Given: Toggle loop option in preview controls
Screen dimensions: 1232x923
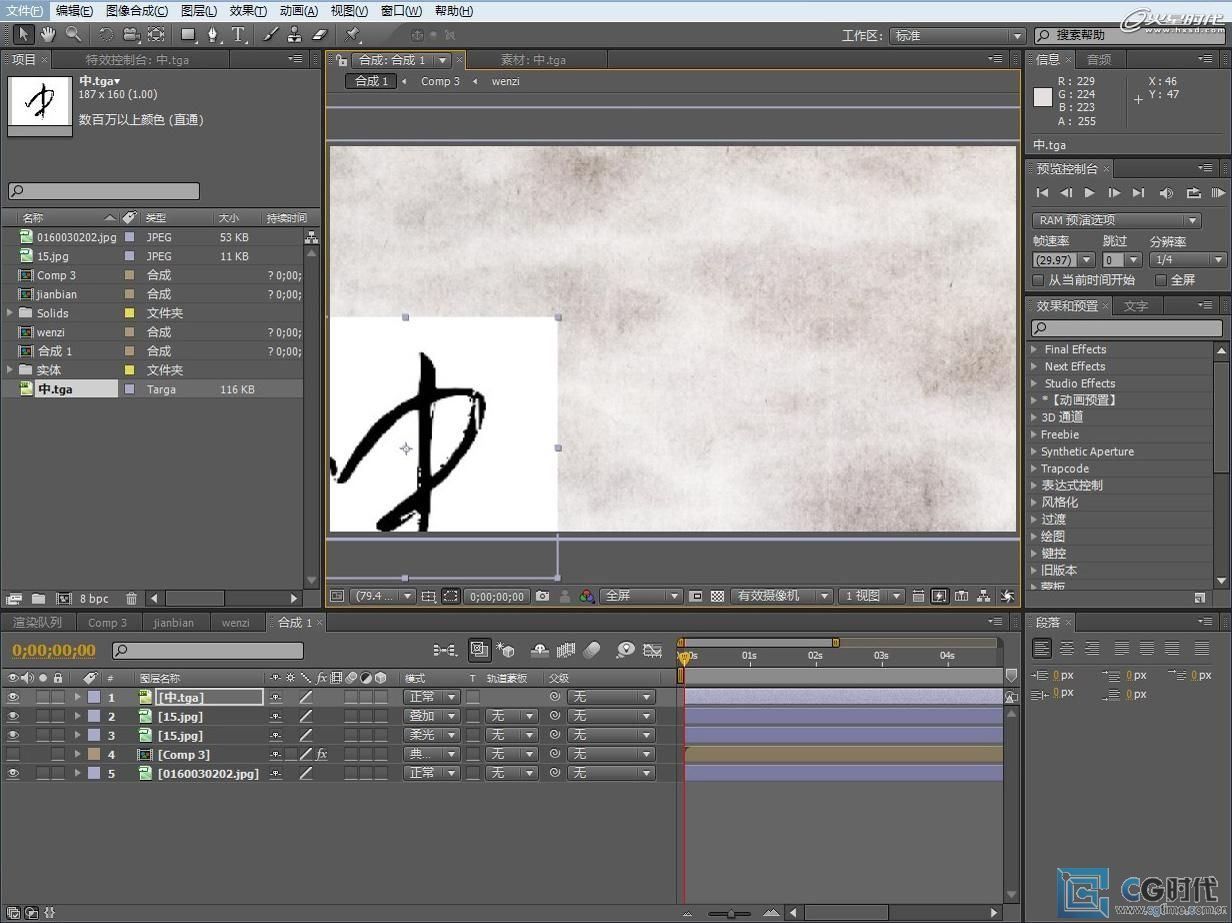Looking at the screenshot, I should click(1193, 193).
